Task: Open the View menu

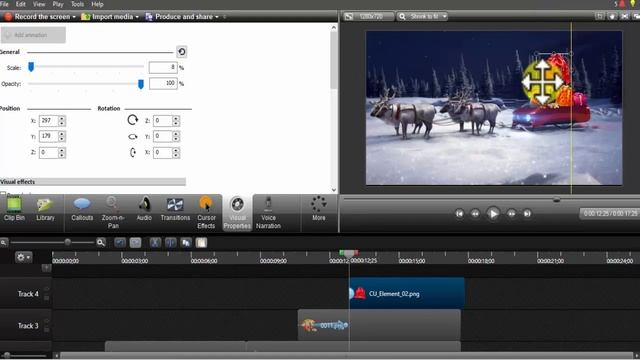Action: 39,4
